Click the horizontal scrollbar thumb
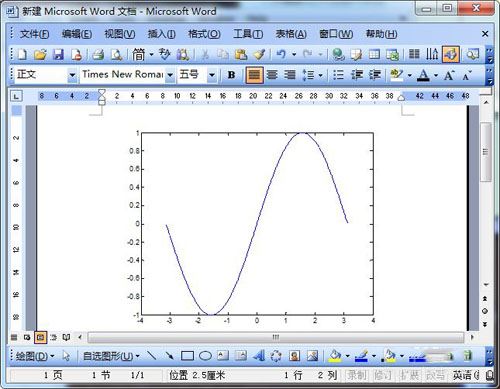500x389 pixels. click(275, 337)
